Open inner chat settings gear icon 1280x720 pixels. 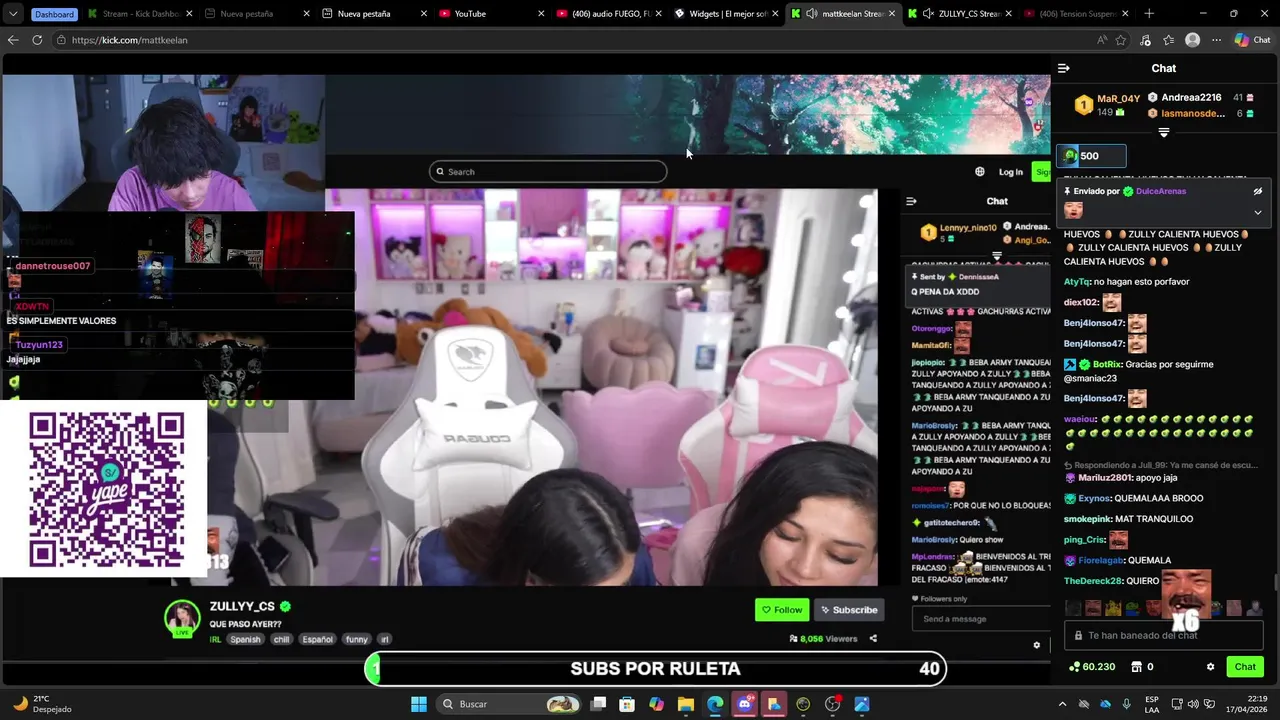coord(1037,645)
